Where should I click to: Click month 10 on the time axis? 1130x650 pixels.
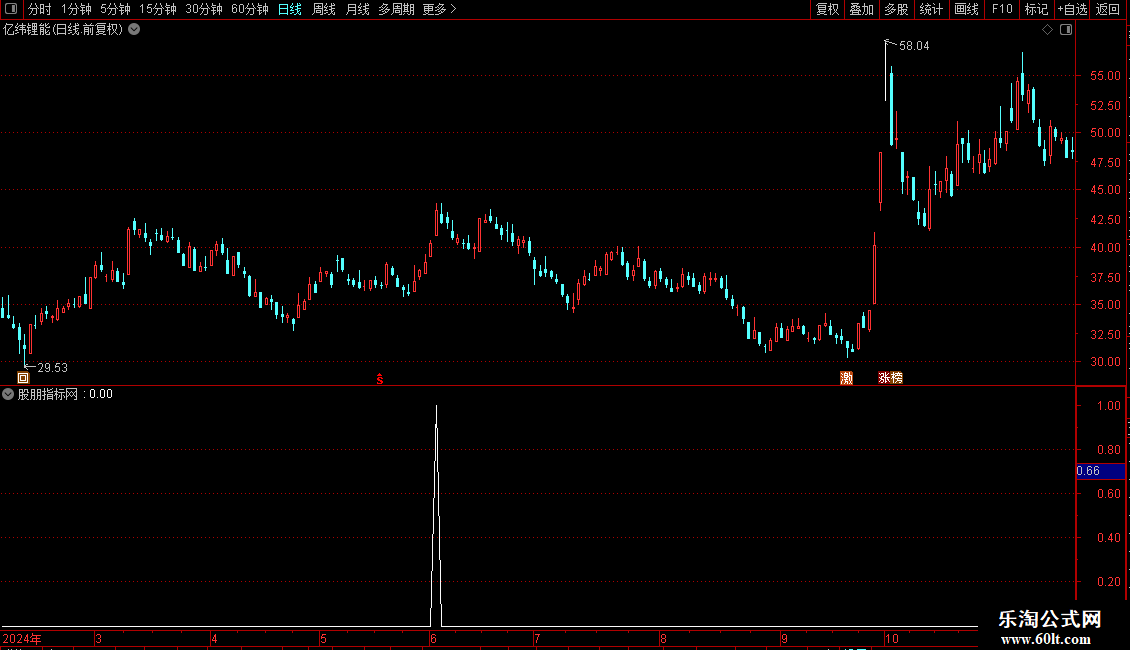tap(892, 639)
